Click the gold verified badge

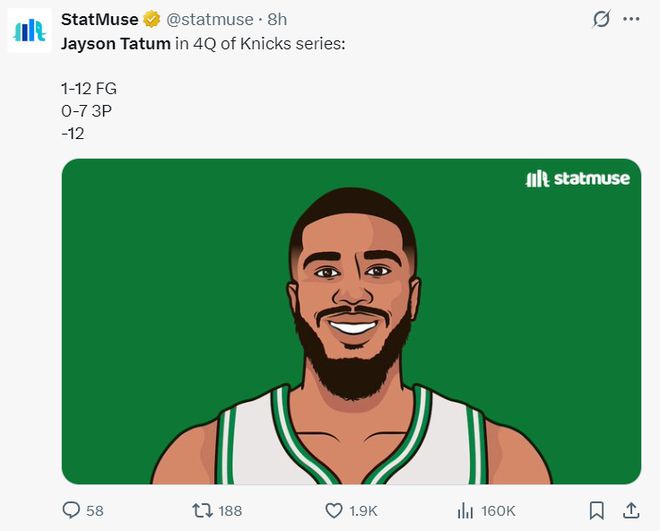click(152, 19)
